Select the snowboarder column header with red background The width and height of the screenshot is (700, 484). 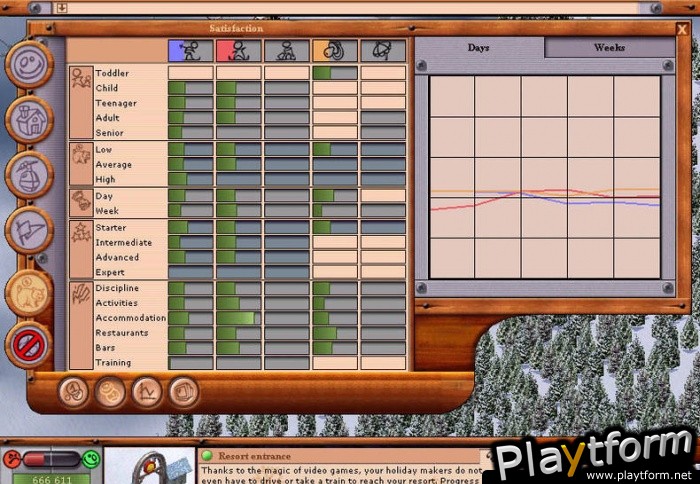click(x=239, y=51)
